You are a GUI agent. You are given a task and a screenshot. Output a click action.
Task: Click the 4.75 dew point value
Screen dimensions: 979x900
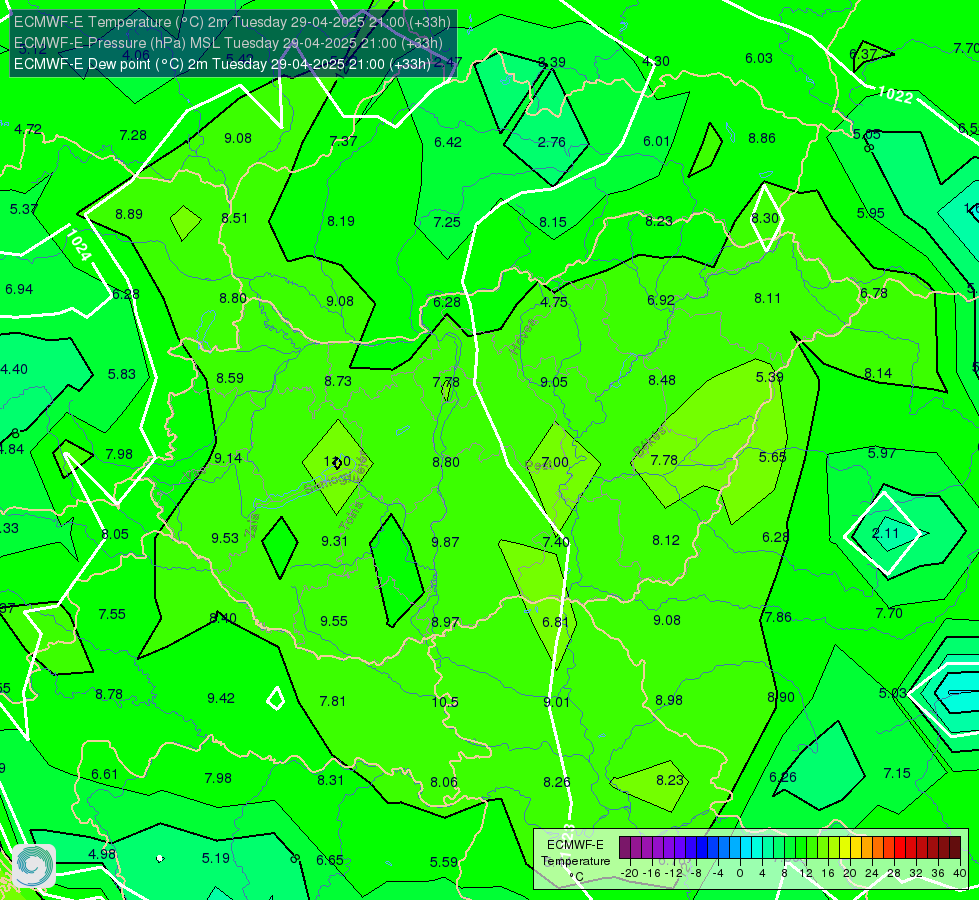tap(554, 302)
